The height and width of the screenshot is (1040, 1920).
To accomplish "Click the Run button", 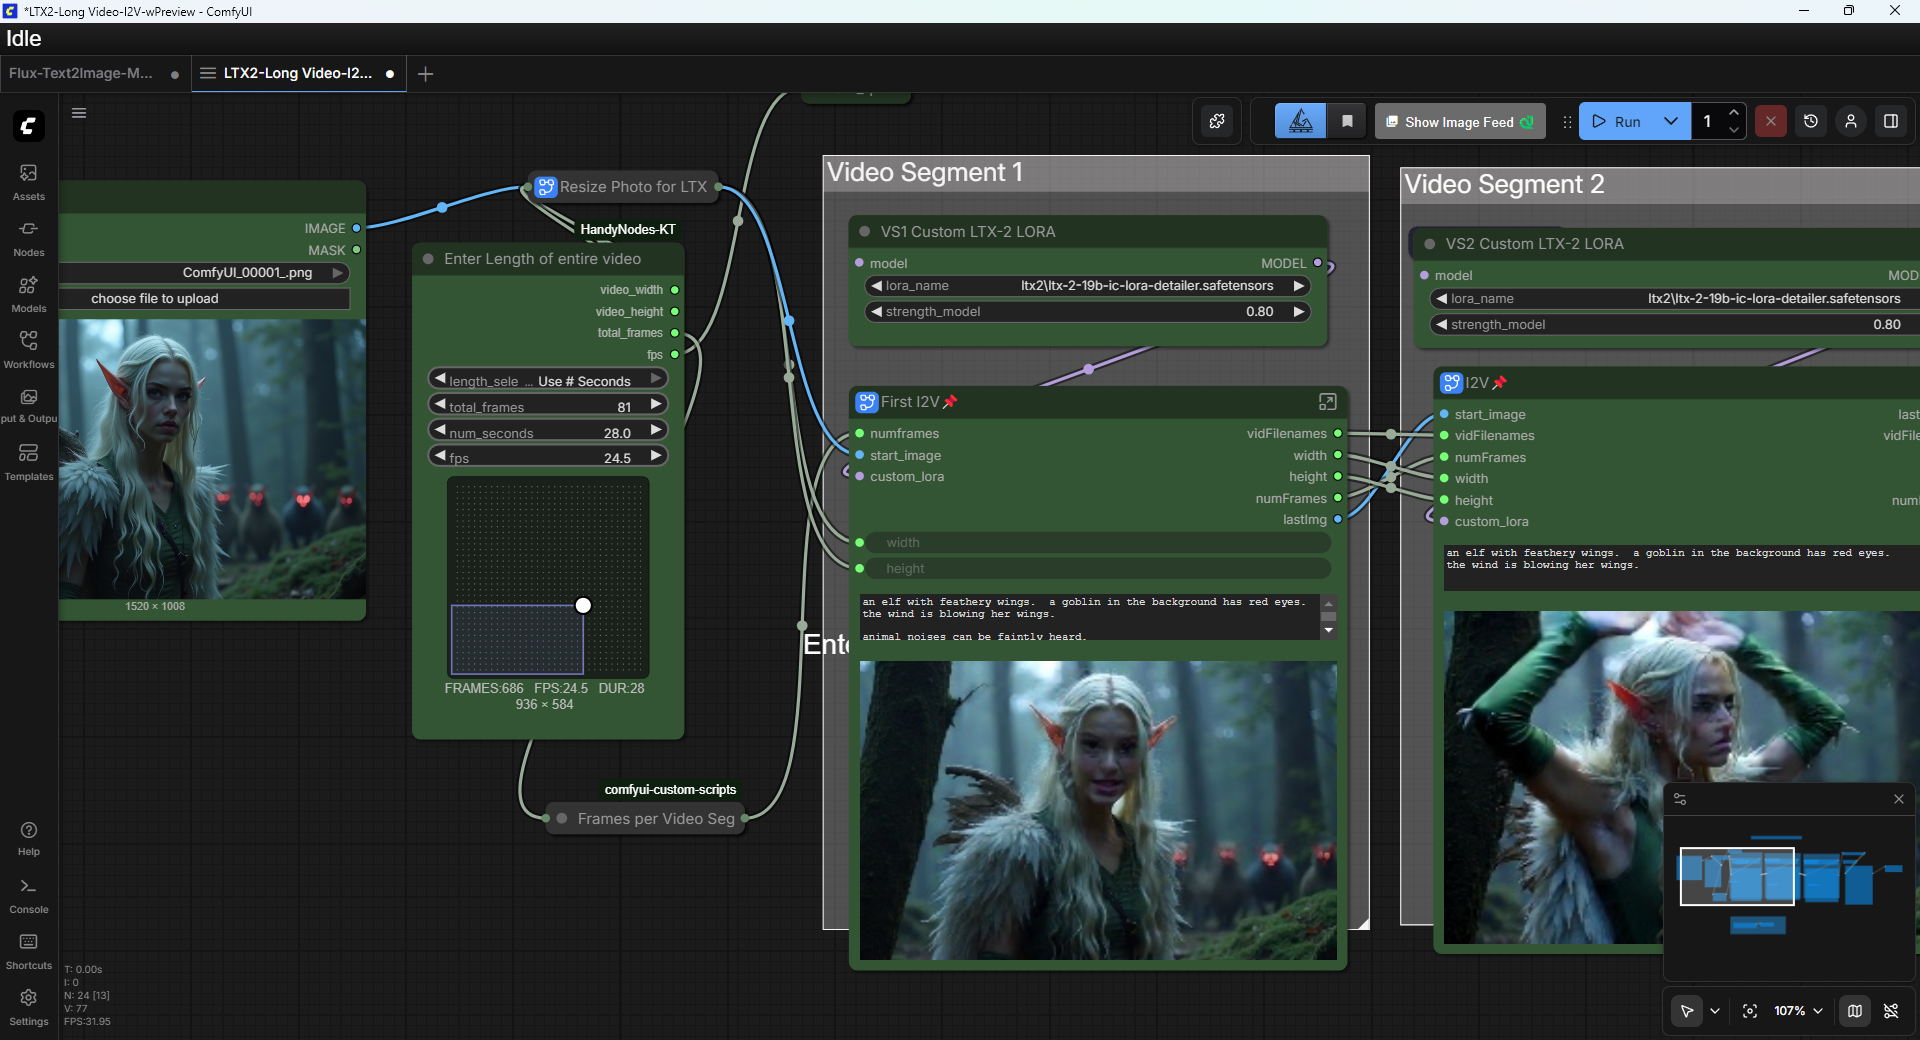I will [x=1617, y=121].
